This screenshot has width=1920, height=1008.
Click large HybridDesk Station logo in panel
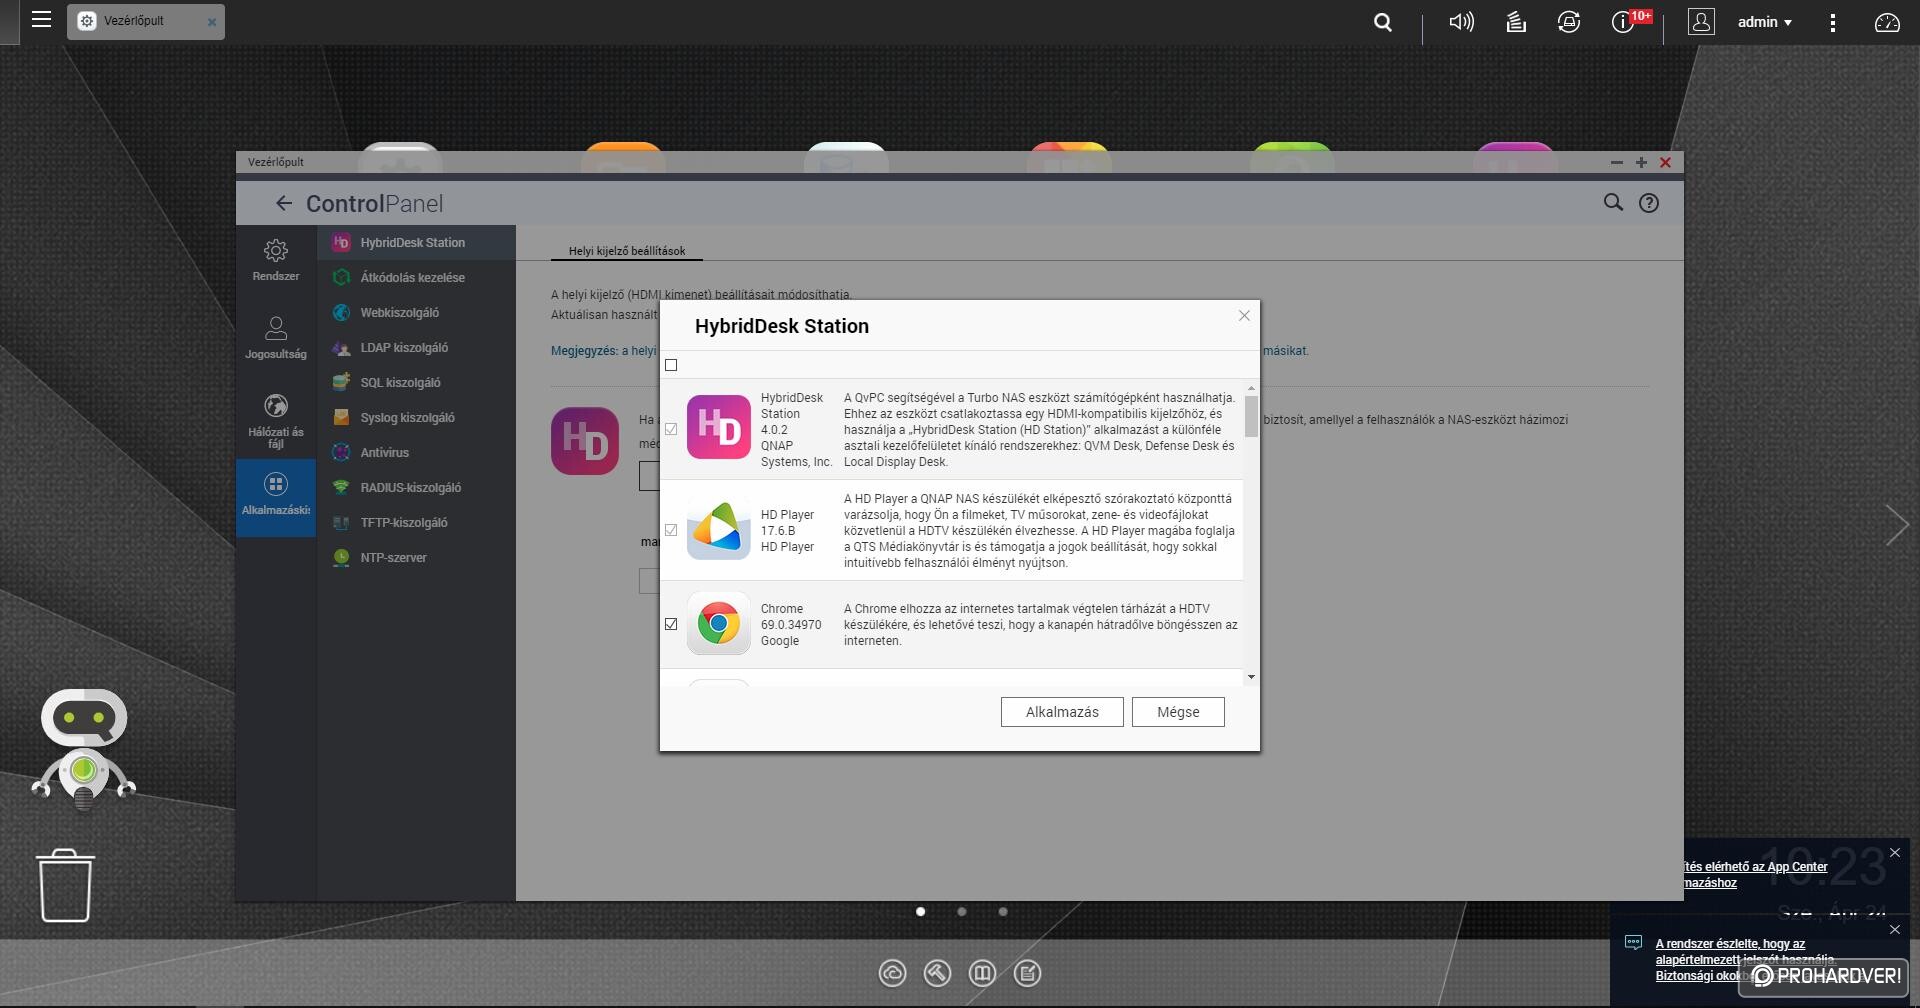(x=585, y=441)
